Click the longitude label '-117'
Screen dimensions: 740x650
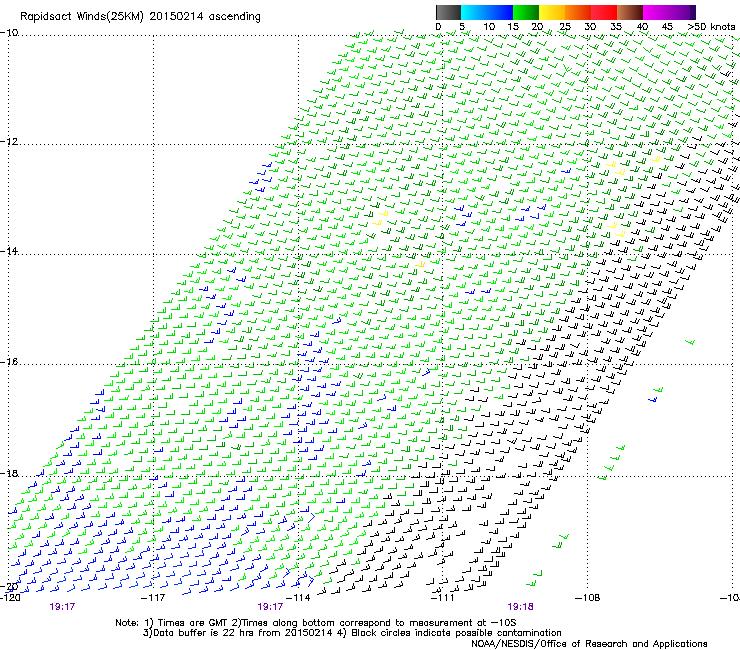coord(153,598)
